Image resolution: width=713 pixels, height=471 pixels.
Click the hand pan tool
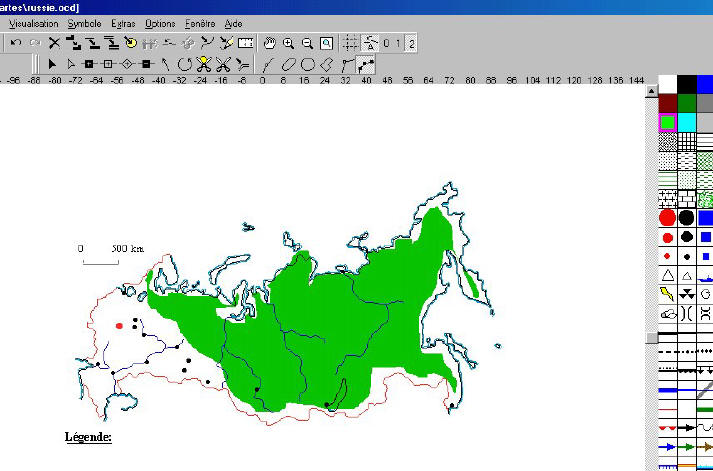click(x=269, y=43)
